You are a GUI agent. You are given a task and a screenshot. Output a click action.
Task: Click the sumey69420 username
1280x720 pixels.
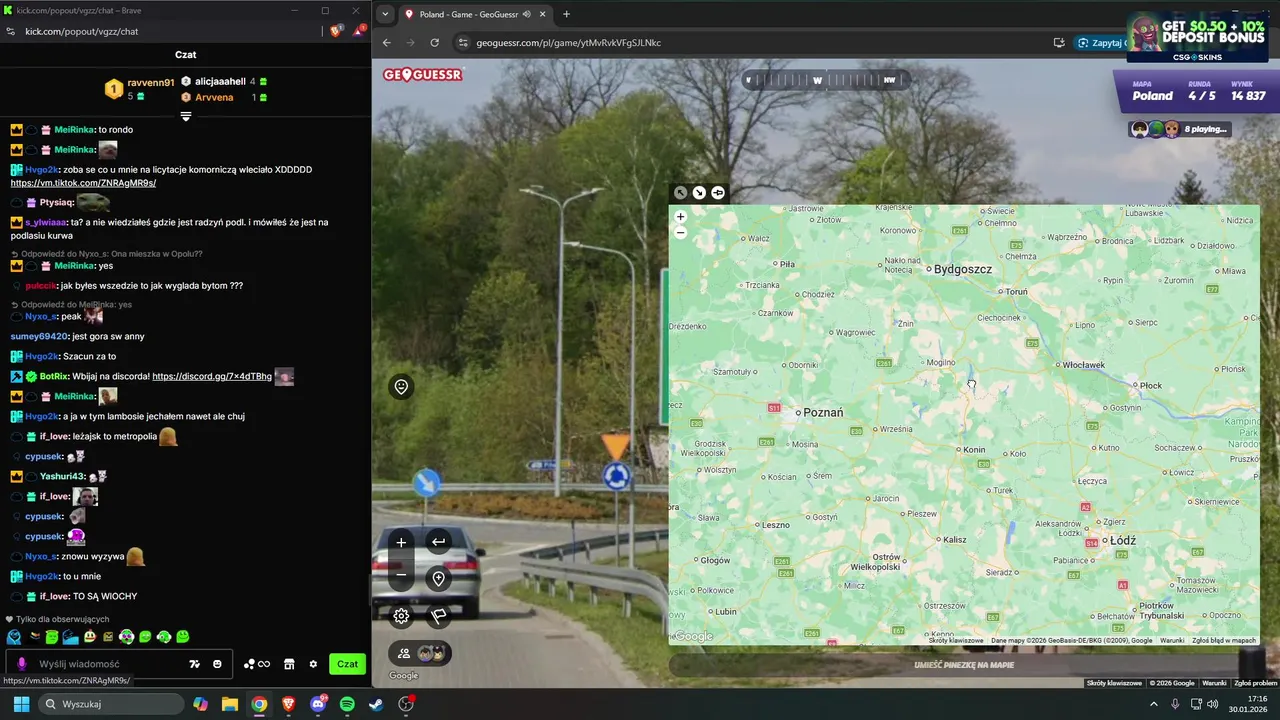[x=39, y=336]
